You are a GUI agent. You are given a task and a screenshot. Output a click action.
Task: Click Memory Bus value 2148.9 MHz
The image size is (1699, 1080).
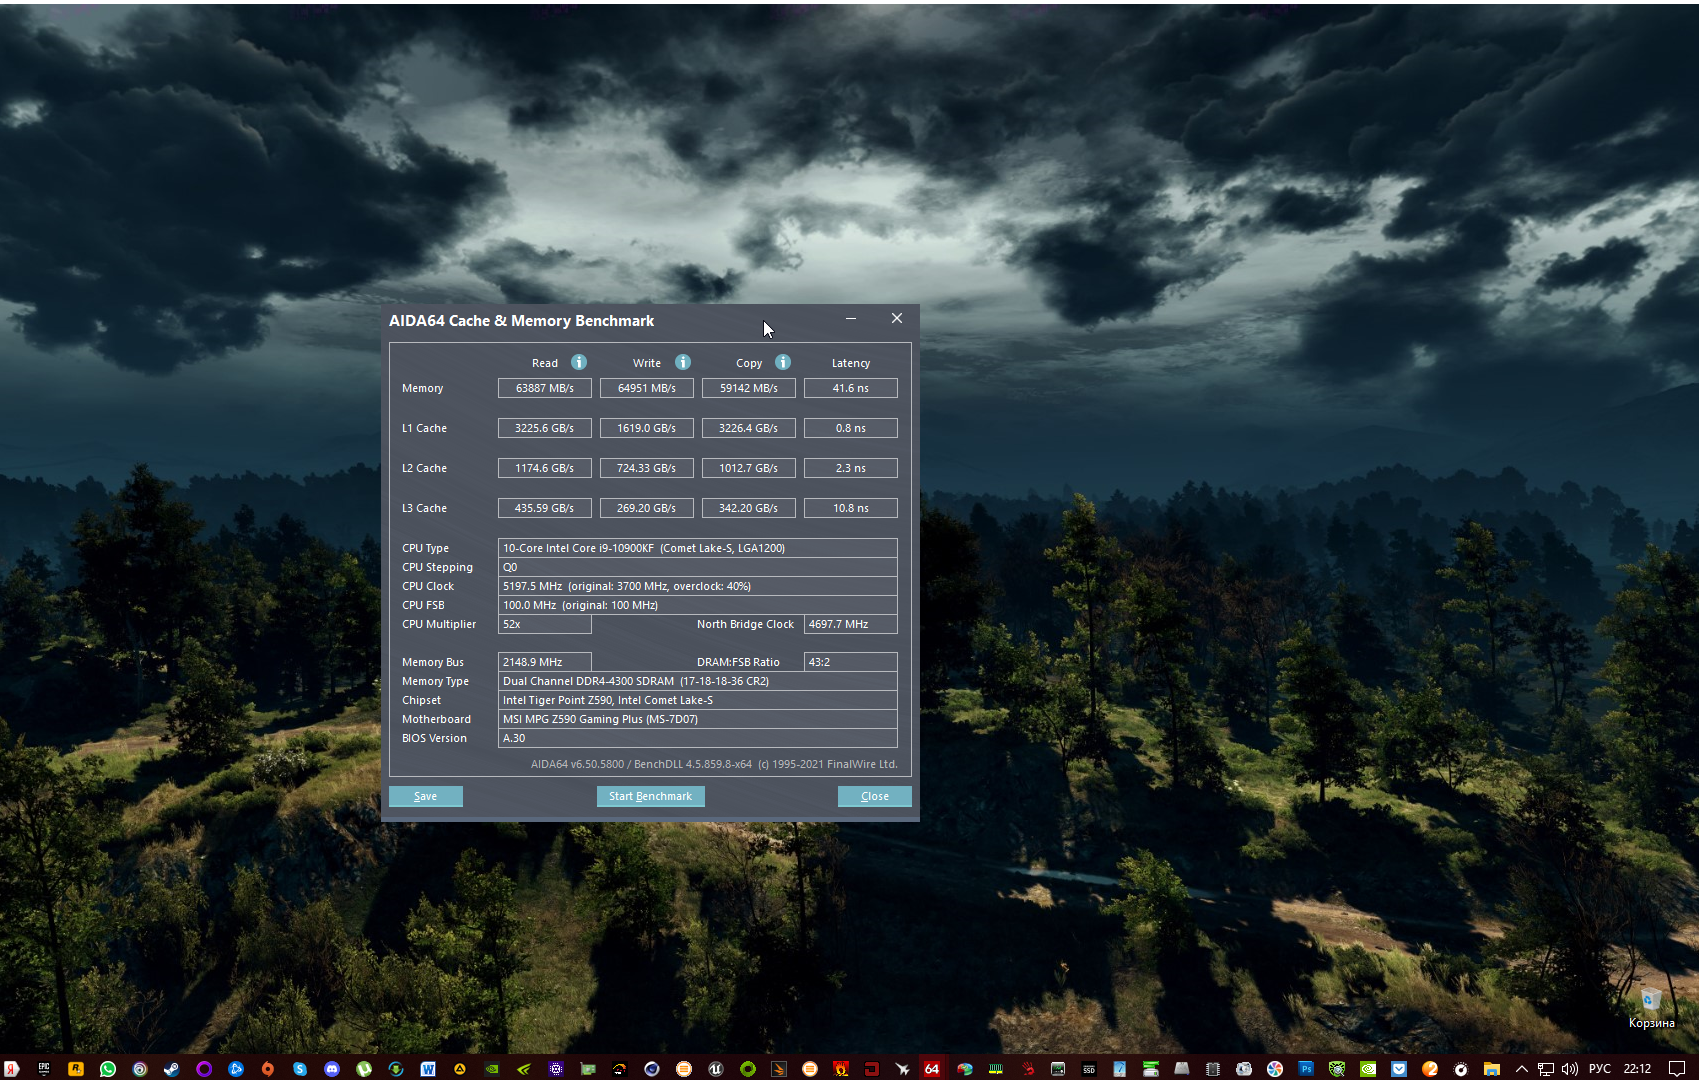pyautogui.click(x=545, y=662)
